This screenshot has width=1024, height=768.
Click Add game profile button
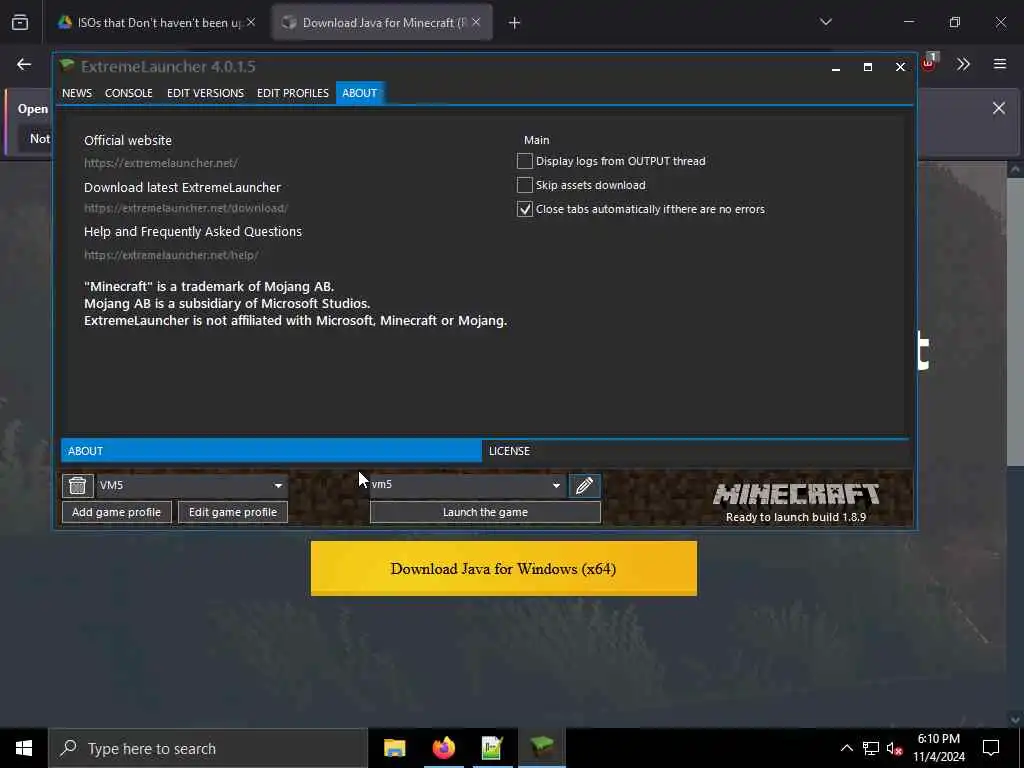coord(116,512)
